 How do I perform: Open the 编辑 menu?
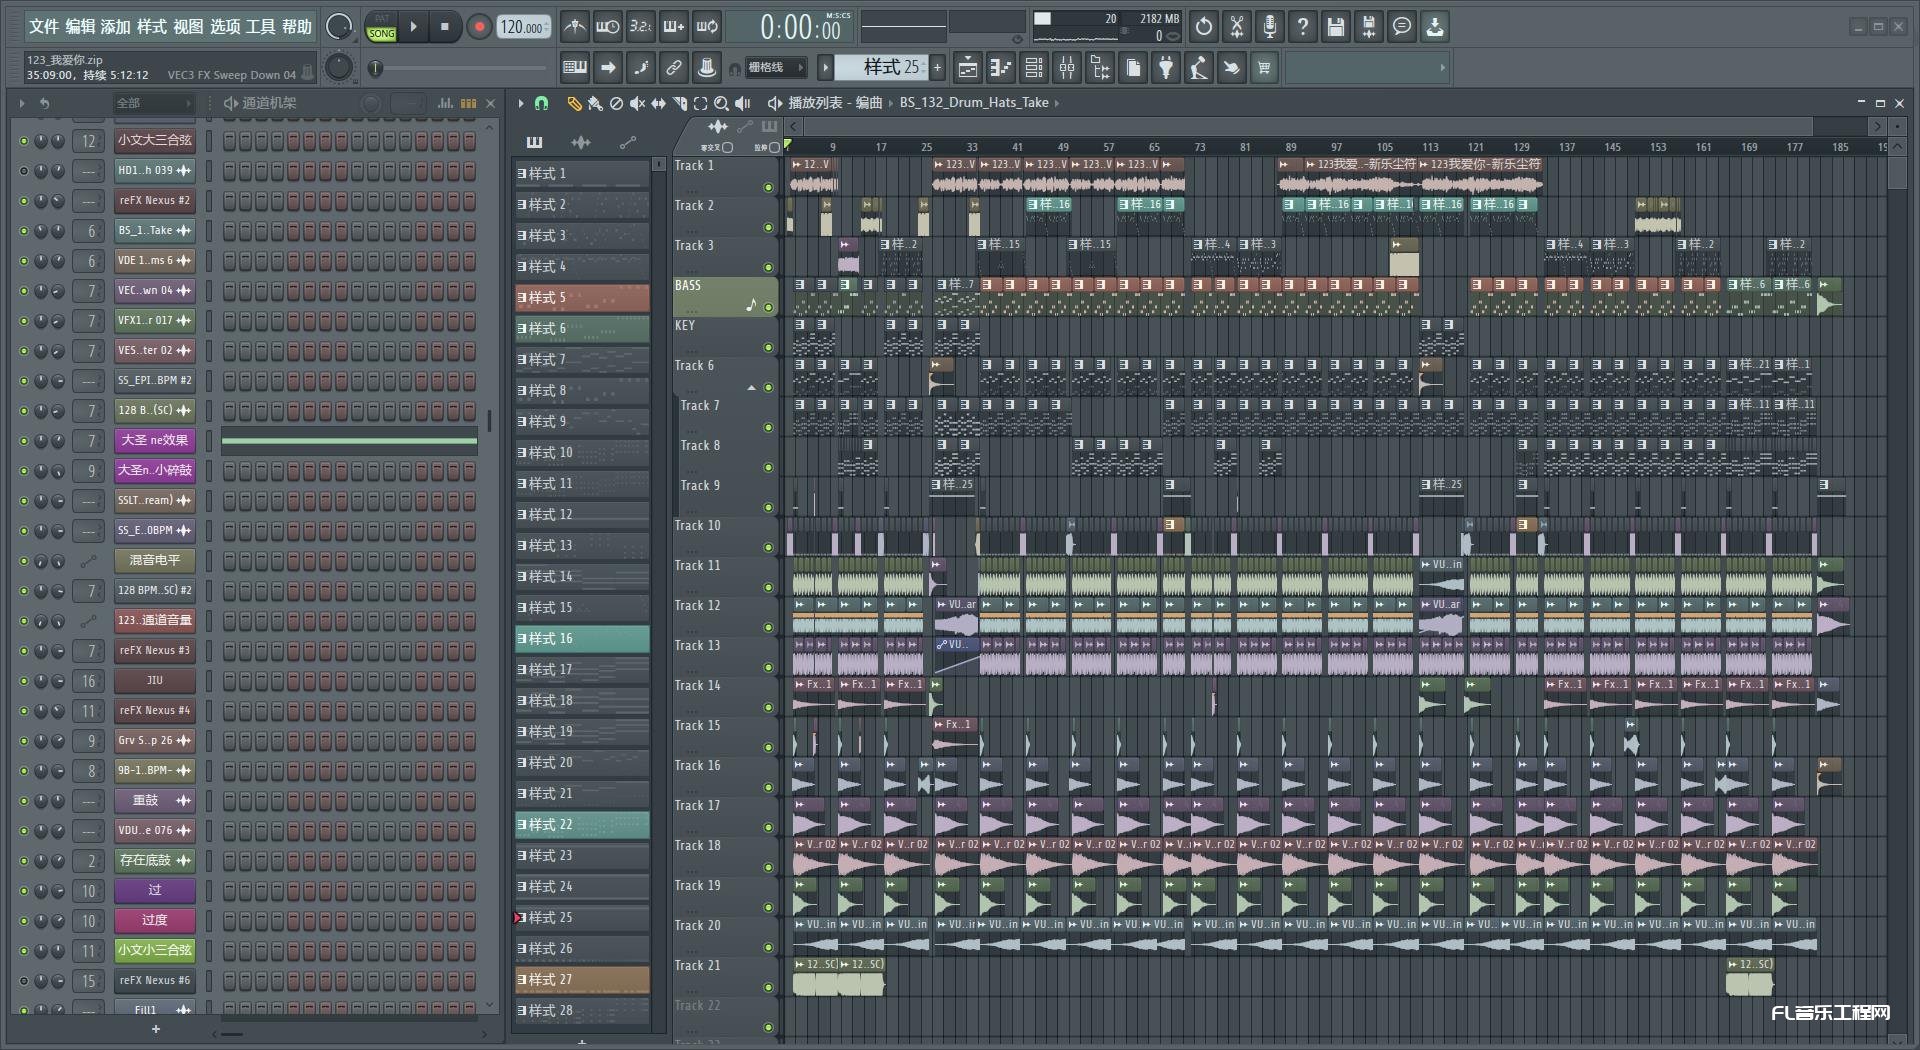click(x=80, y=27)
